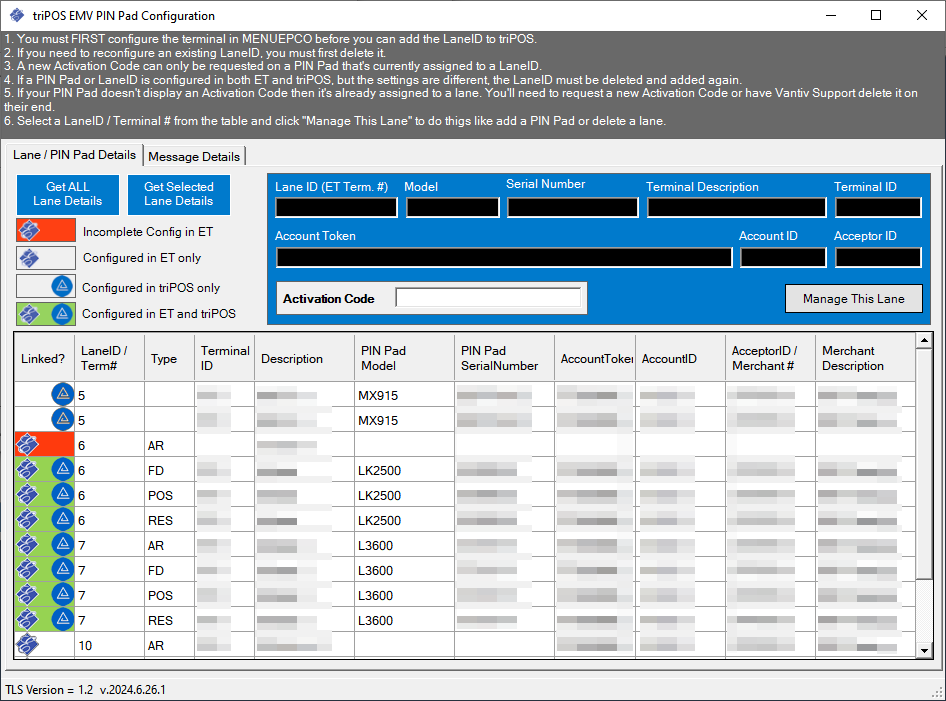Click the lane number 10 cell

[110, 645]
